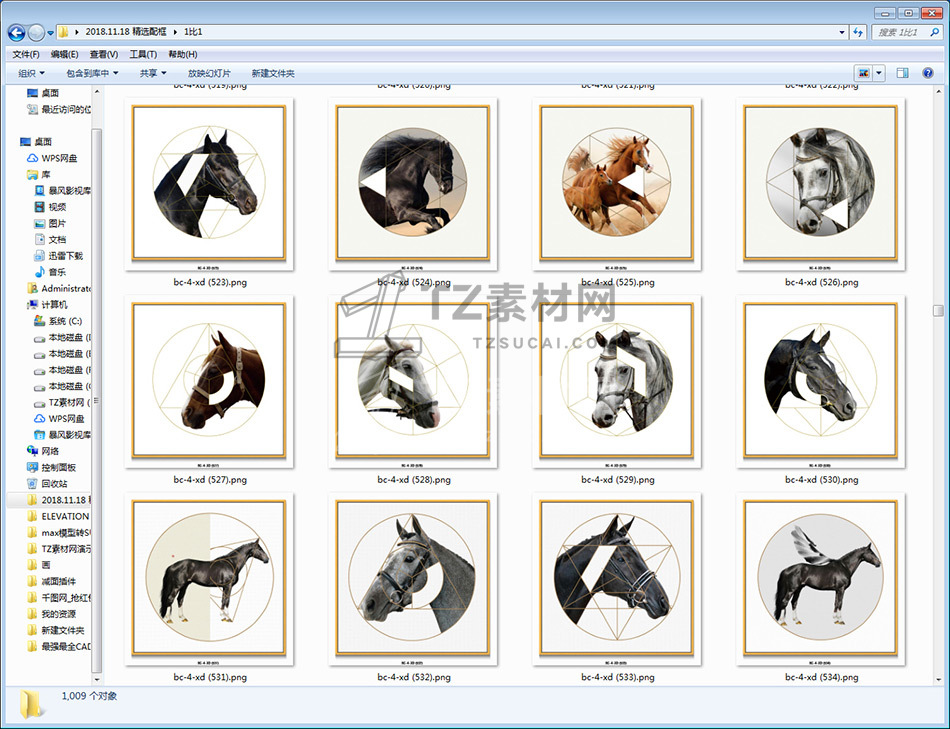This screenshot has width=950, height=729.
Task: Select 计算机 in navigation pane
Action: click(x=47, y=304)
